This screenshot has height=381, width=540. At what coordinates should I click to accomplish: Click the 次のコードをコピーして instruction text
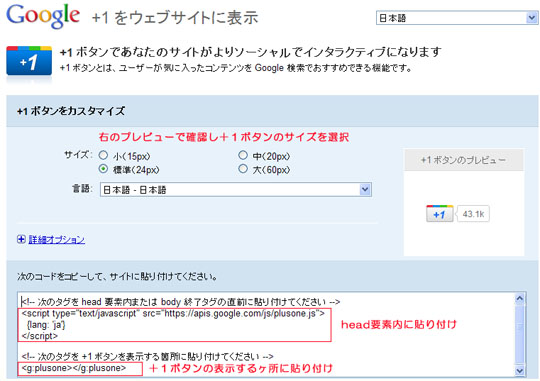click(117, 277)
